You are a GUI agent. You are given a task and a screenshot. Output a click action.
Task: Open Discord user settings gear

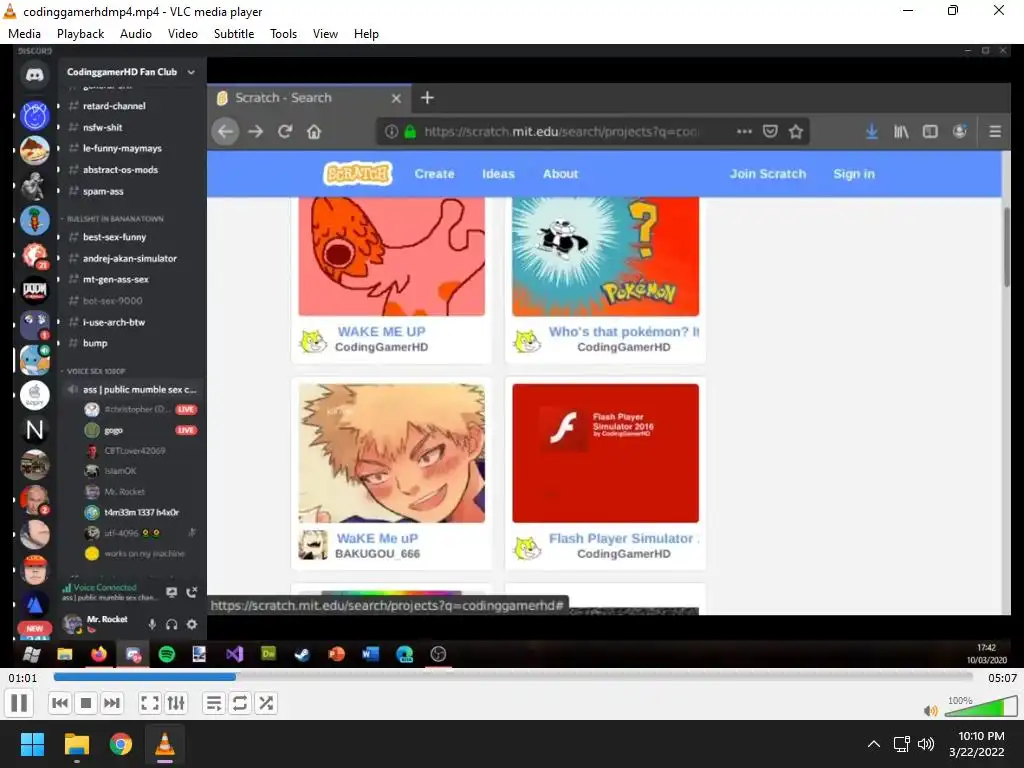tap(191, 624)
